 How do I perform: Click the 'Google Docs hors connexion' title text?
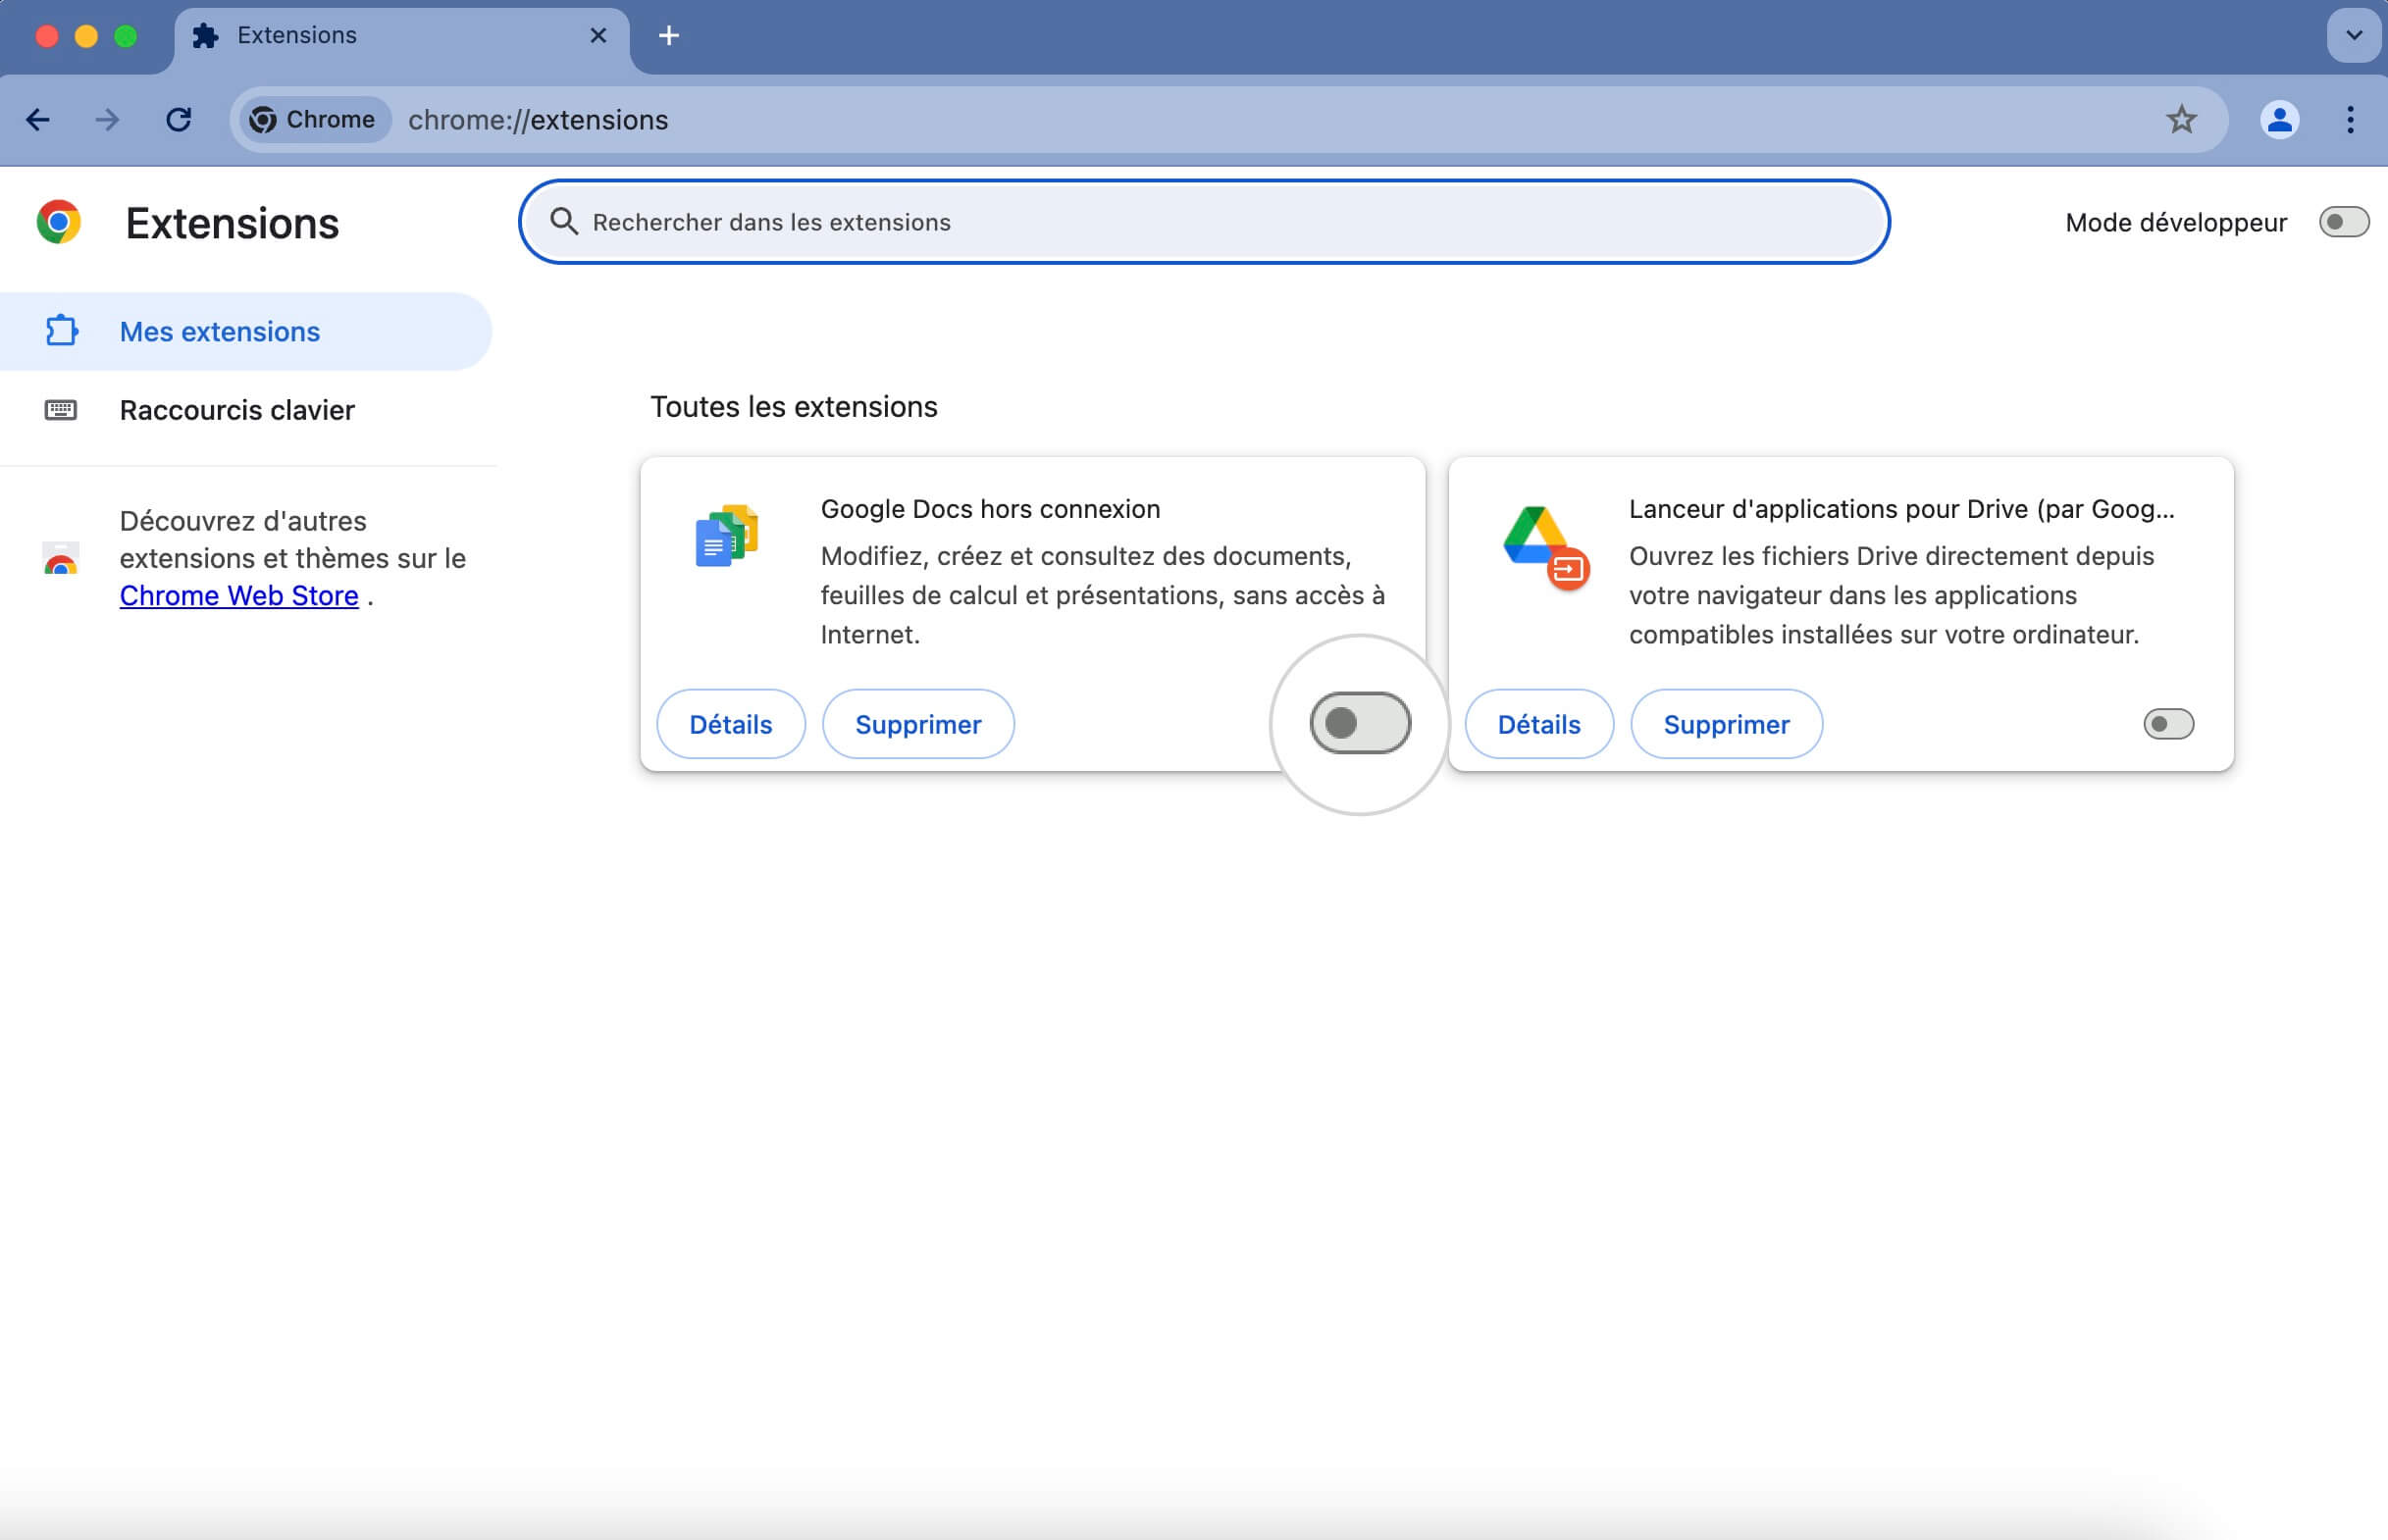point(990,510)
